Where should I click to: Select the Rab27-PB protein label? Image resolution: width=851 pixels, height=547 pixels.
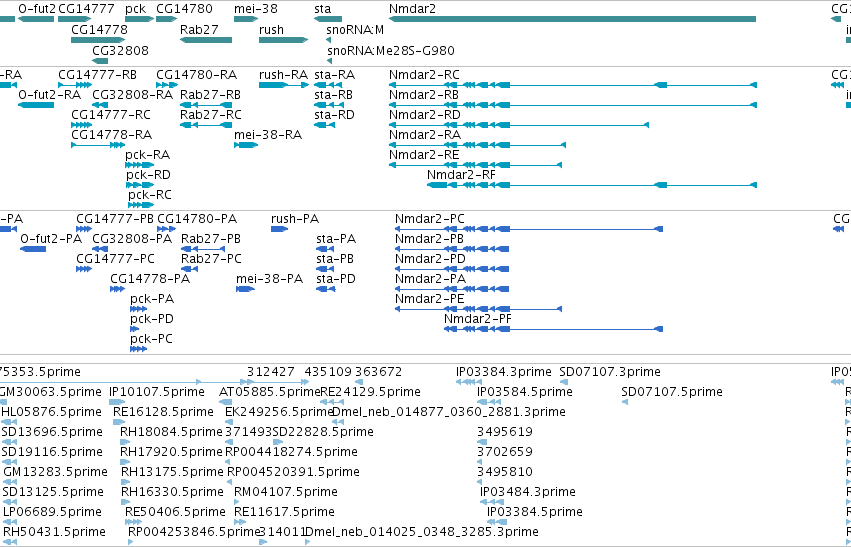pos(211,239)
